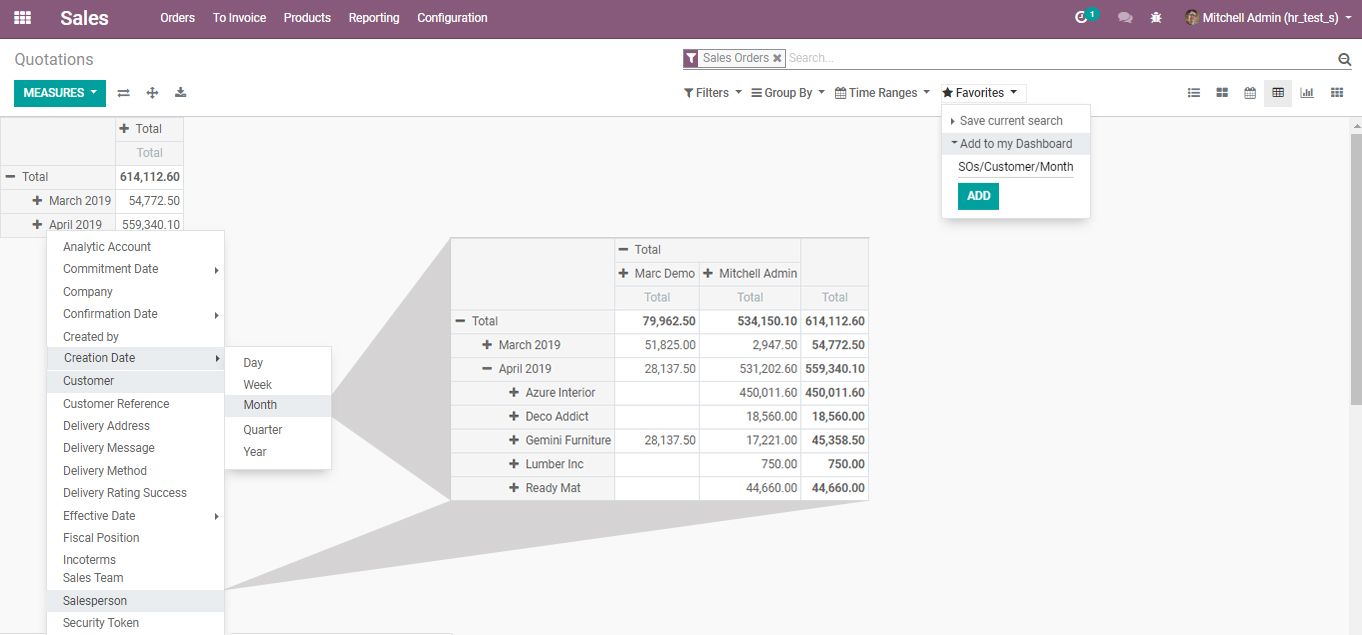Switch to list view icon
Image resolution: width=1362 pixels, height=635 pixels.
pos(1193,93)
